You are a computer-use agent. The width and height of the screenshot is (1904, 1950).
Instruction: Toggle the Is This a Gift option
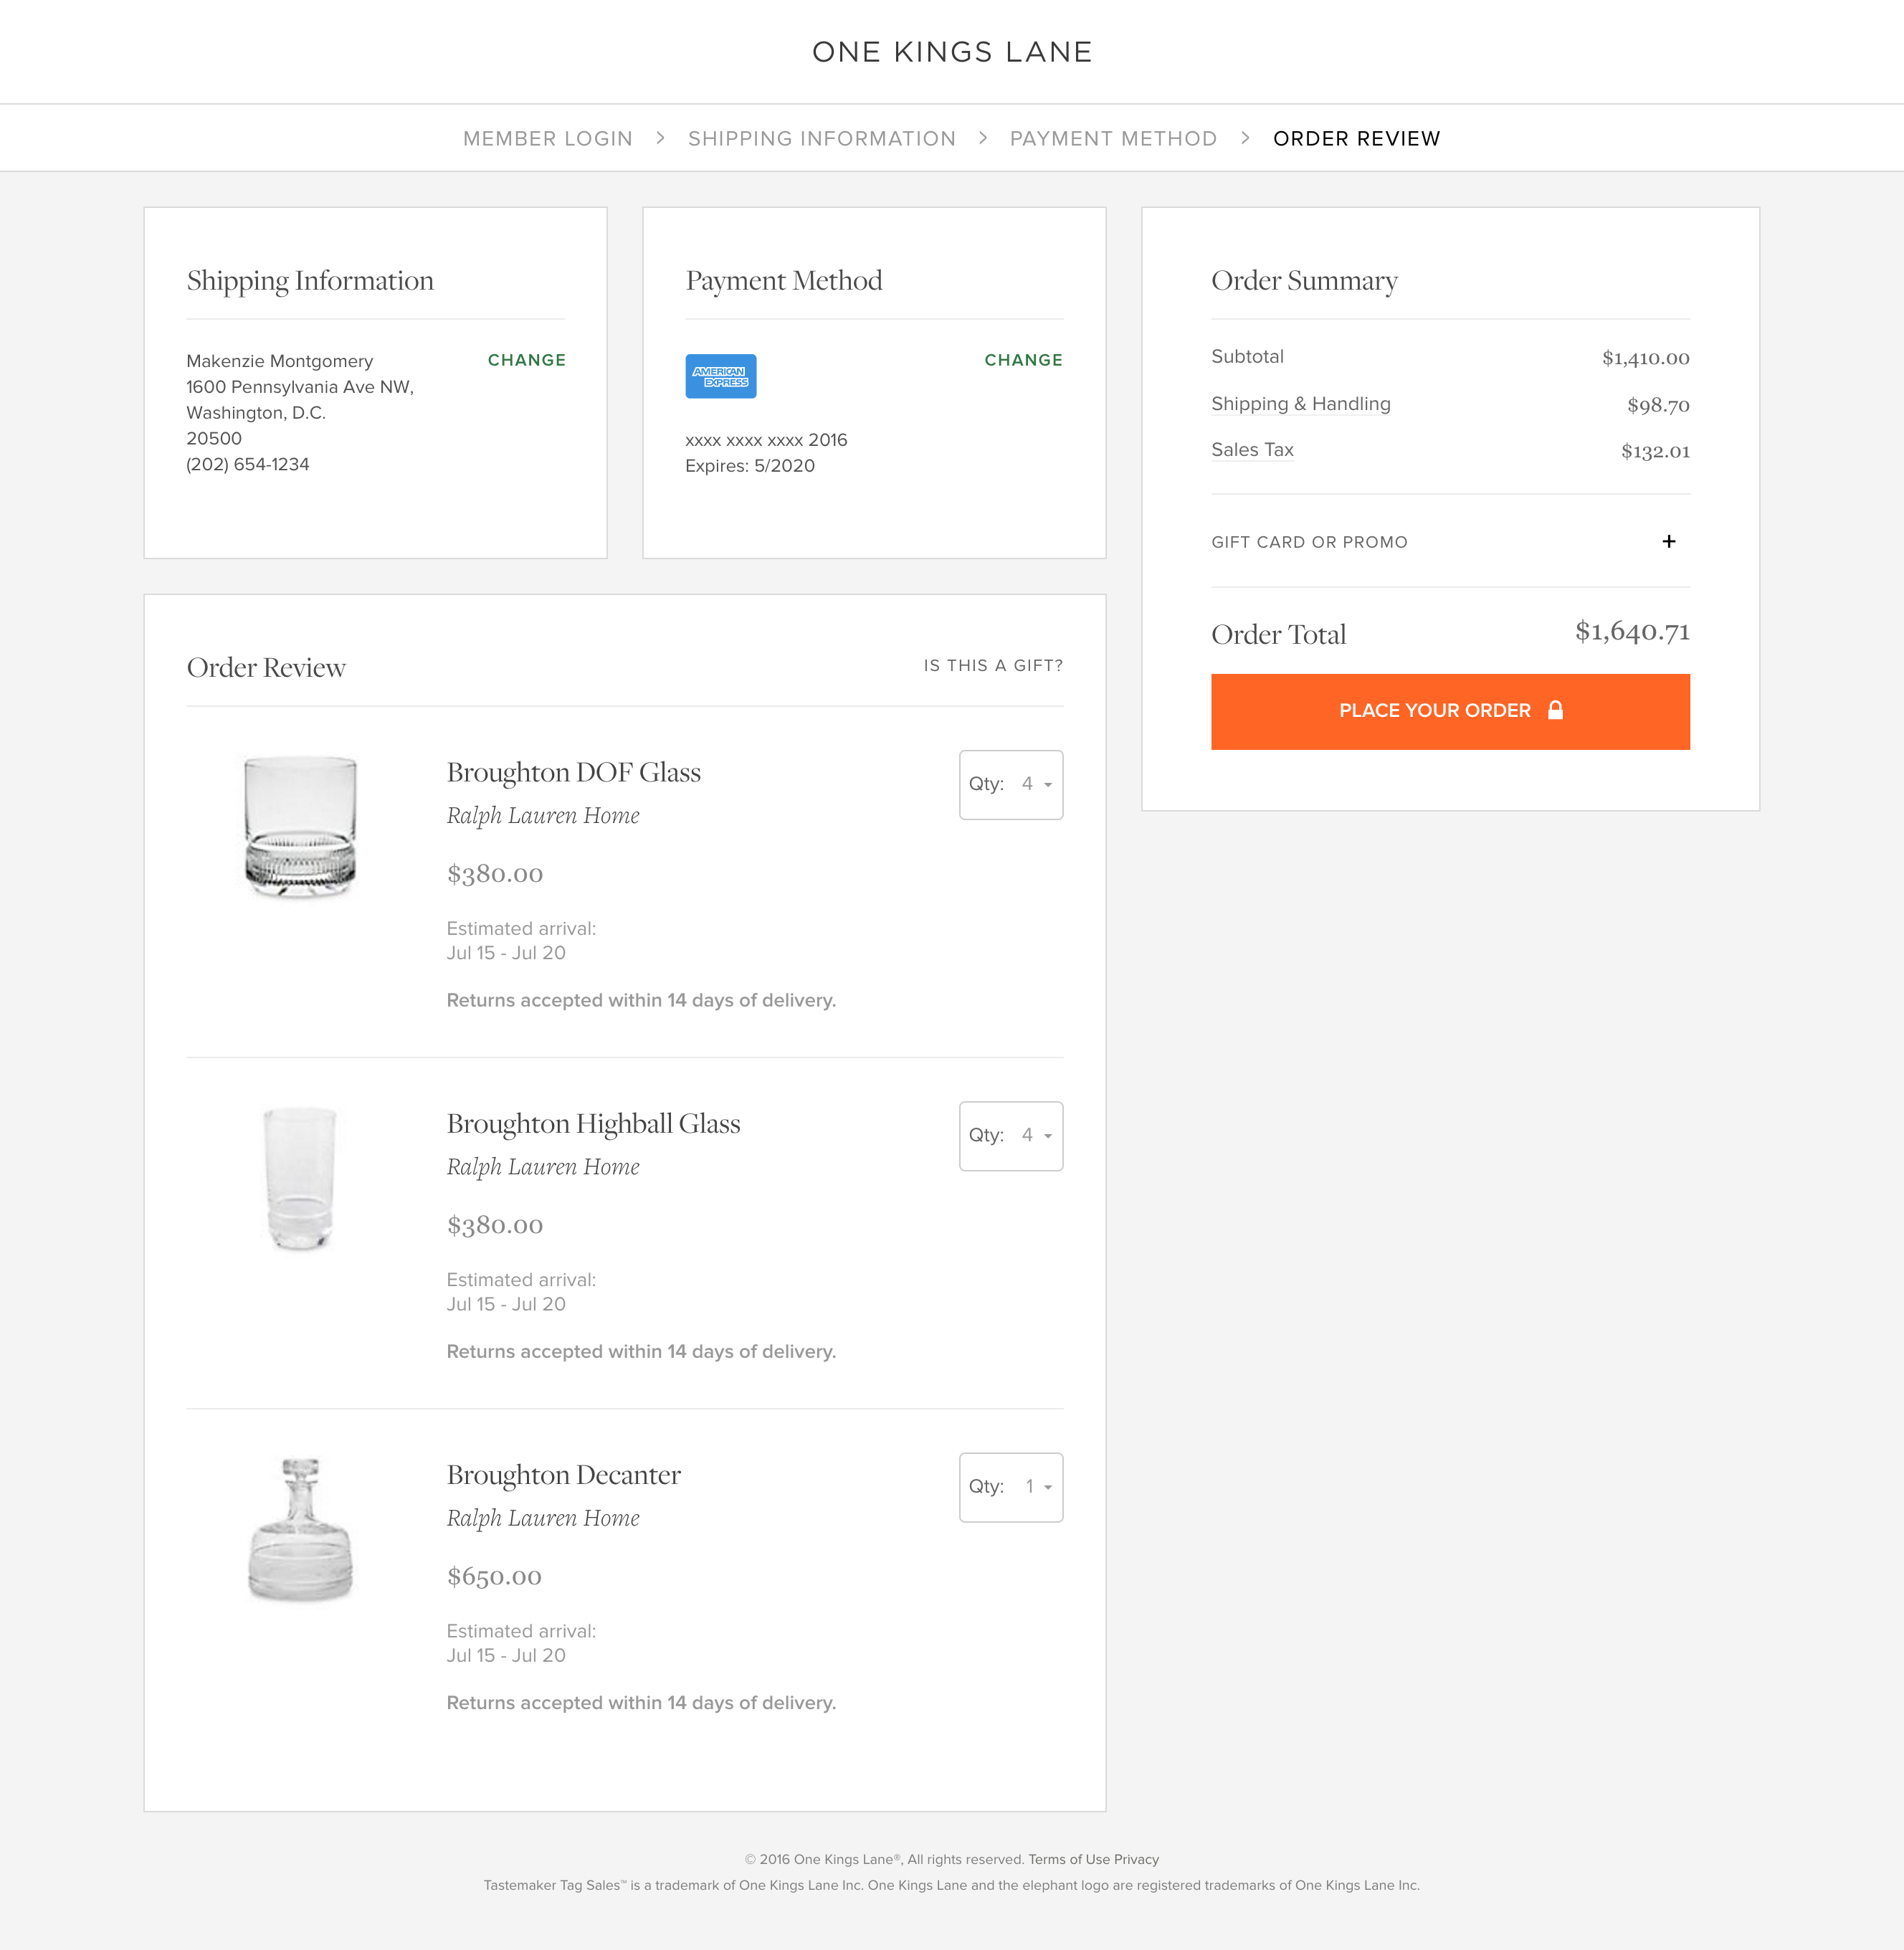click(x=992, y=666)
